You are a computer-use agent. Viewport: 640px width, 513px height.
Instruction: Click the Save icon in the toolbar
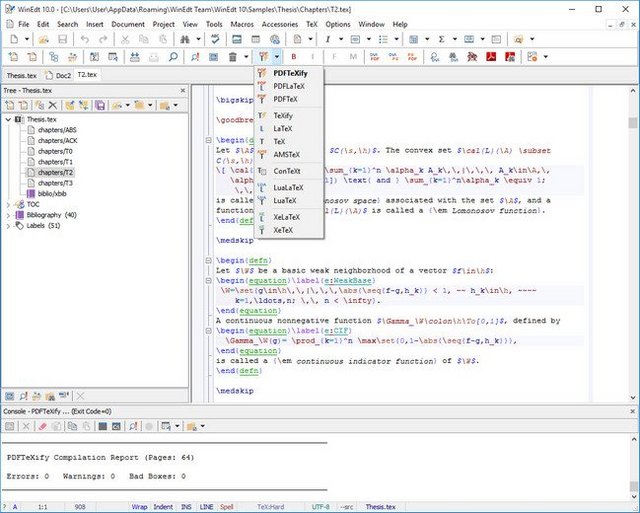[x=61, y=39]
